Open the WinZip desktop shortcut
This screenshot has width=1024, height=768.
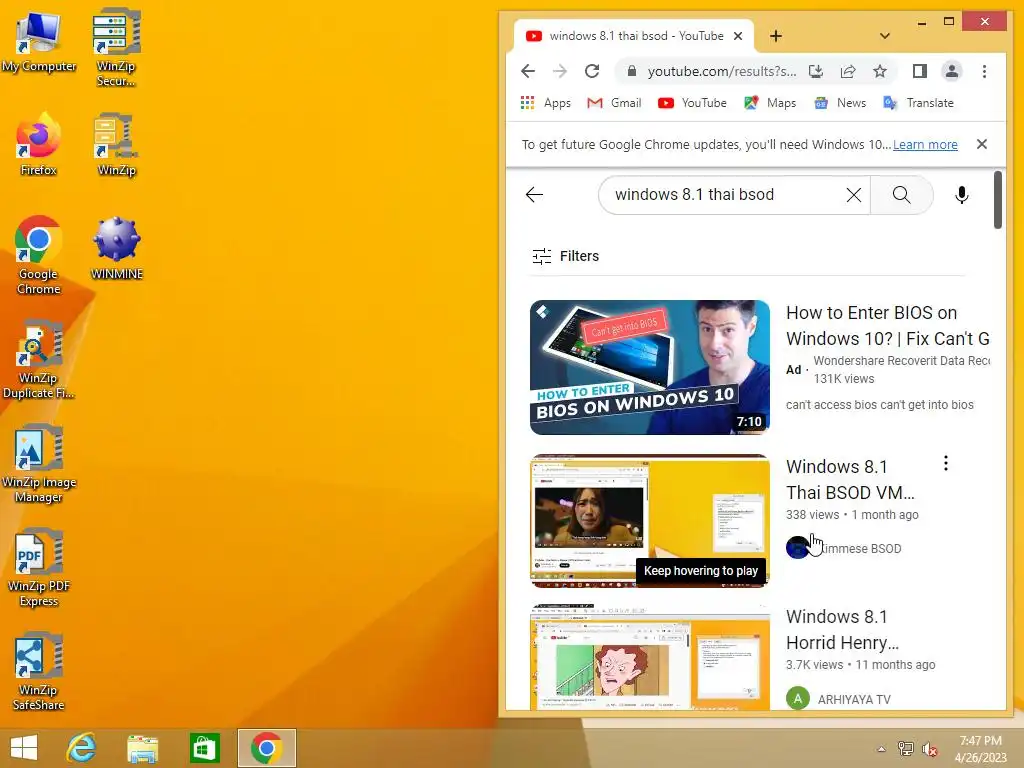116,145
